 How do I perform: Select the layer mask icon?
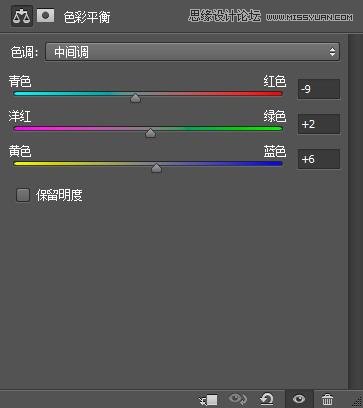46,16
